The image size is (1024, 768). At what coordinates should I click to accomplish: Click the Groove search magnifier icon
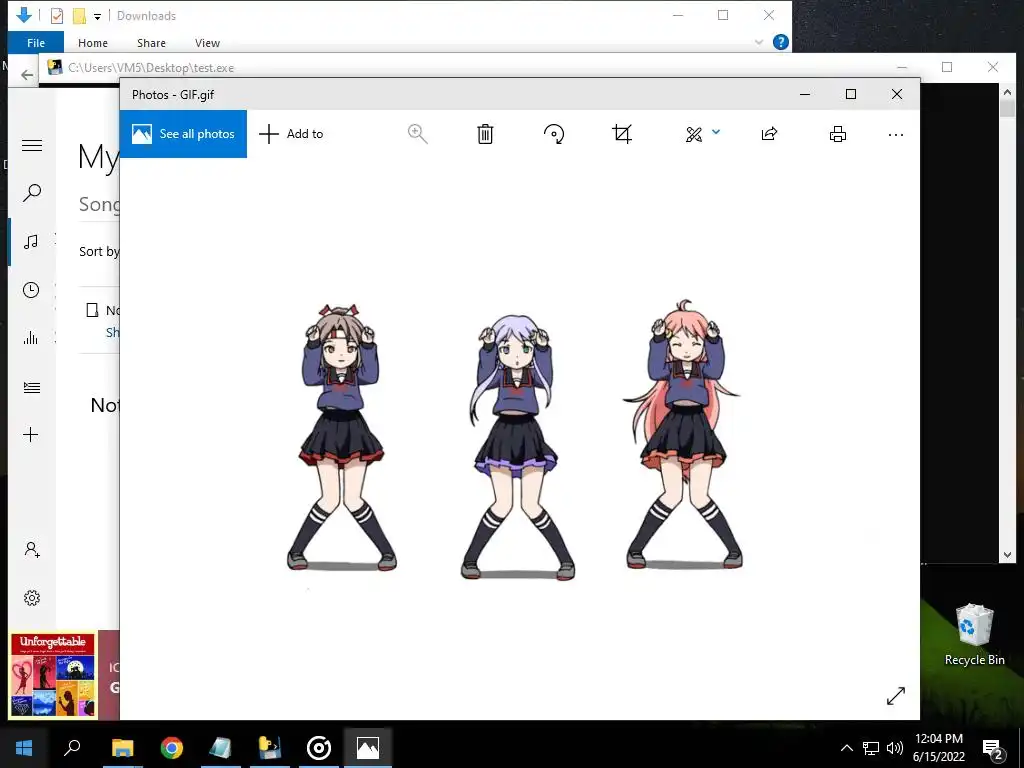pos(31,193)
